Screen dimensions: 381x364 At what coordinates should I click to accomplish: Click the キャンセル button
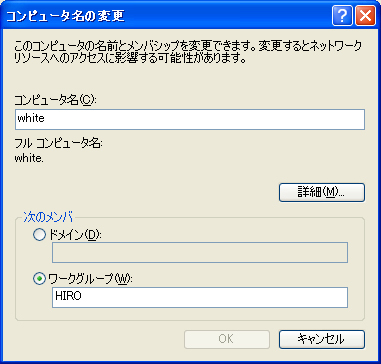click(322, 339)
